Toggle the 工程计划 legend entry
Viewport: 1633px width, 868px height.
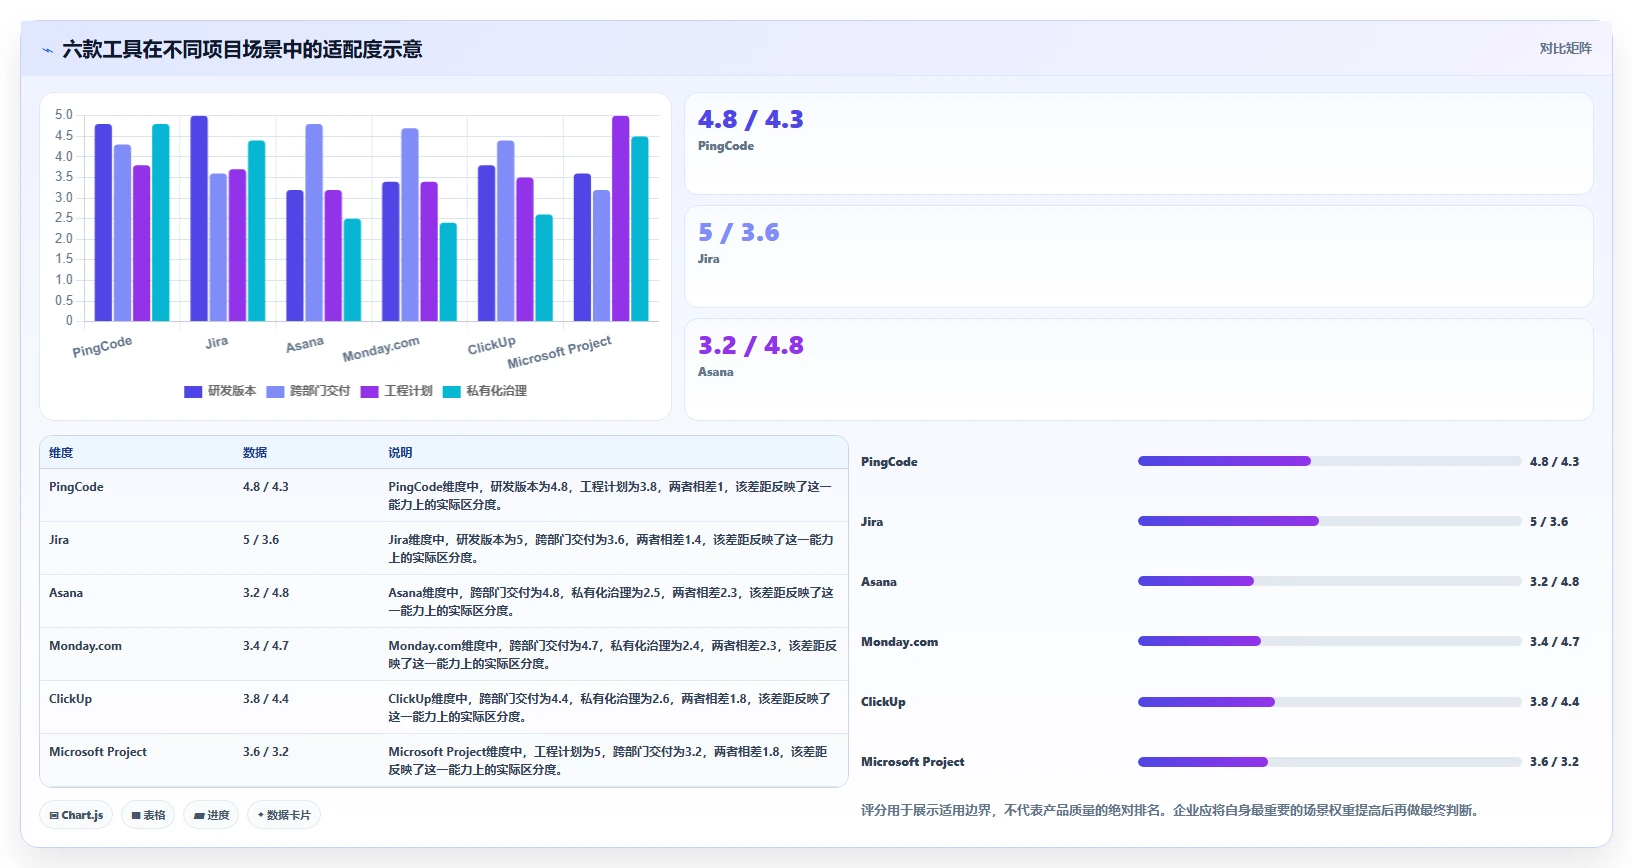[397, 391]
